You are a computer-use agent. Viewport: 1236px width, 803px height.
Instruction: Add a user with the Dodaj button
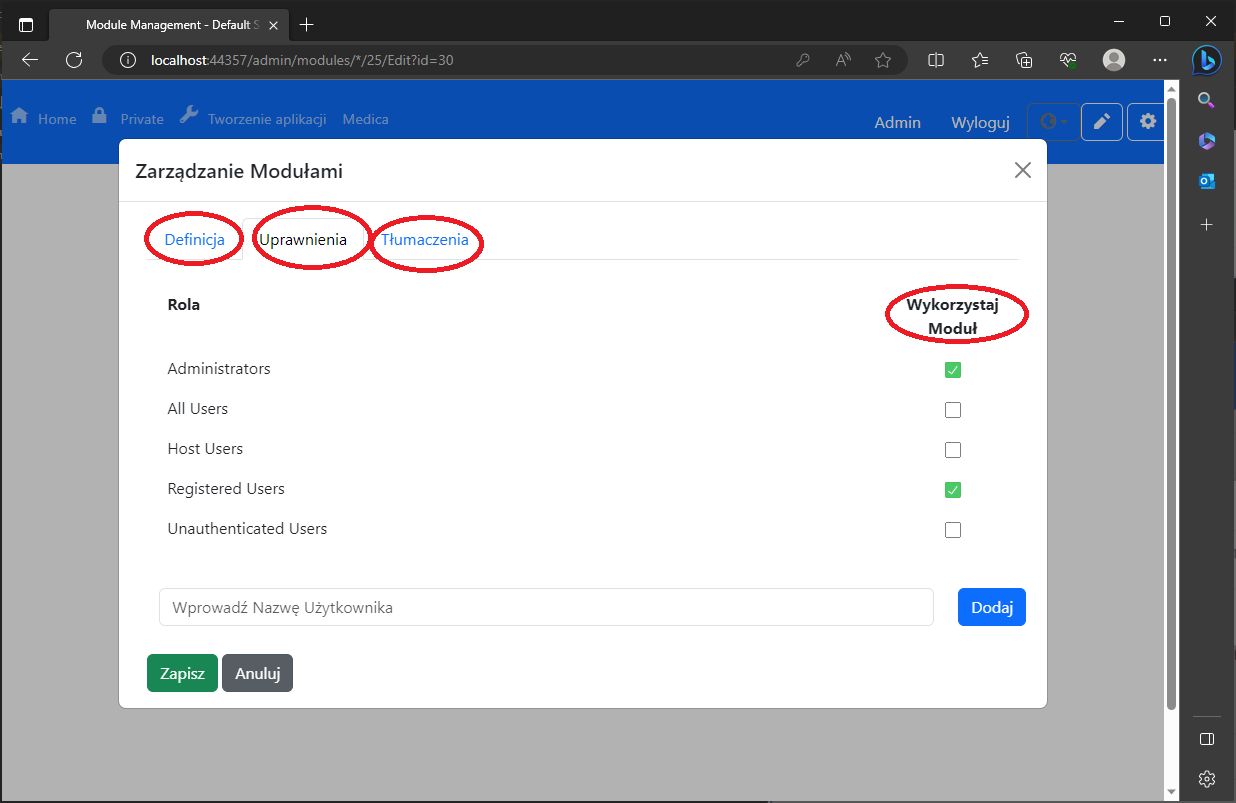pos(991,607)
